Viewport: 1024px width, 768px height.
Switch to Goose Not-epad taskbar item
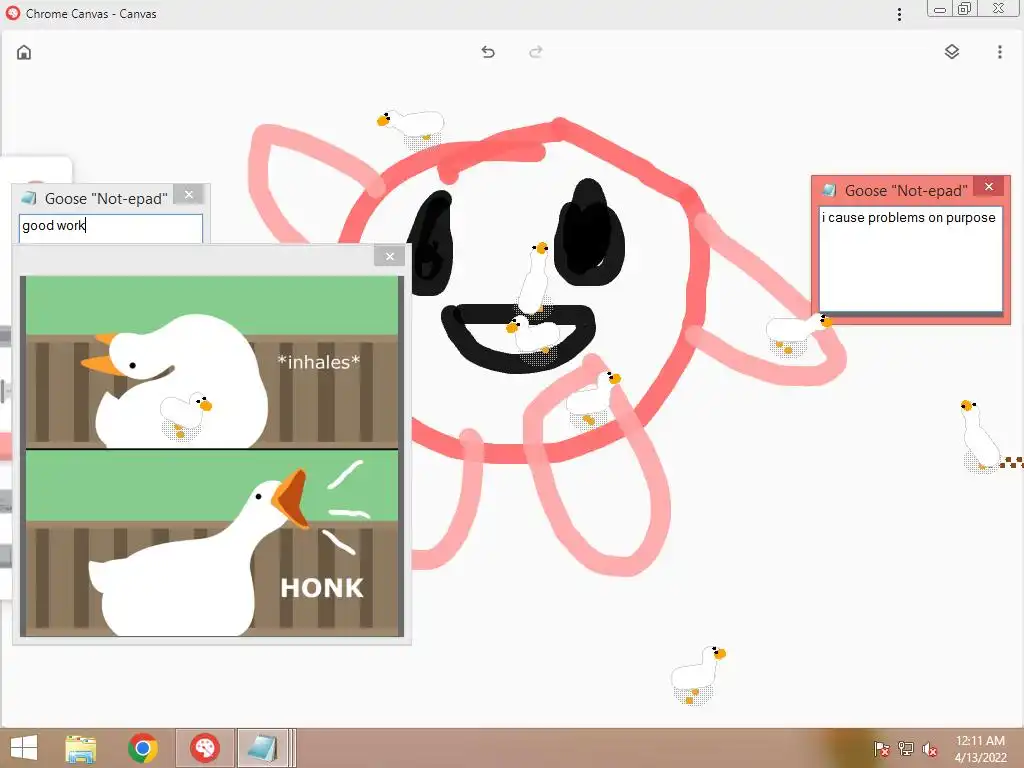(x=264, y=748)
